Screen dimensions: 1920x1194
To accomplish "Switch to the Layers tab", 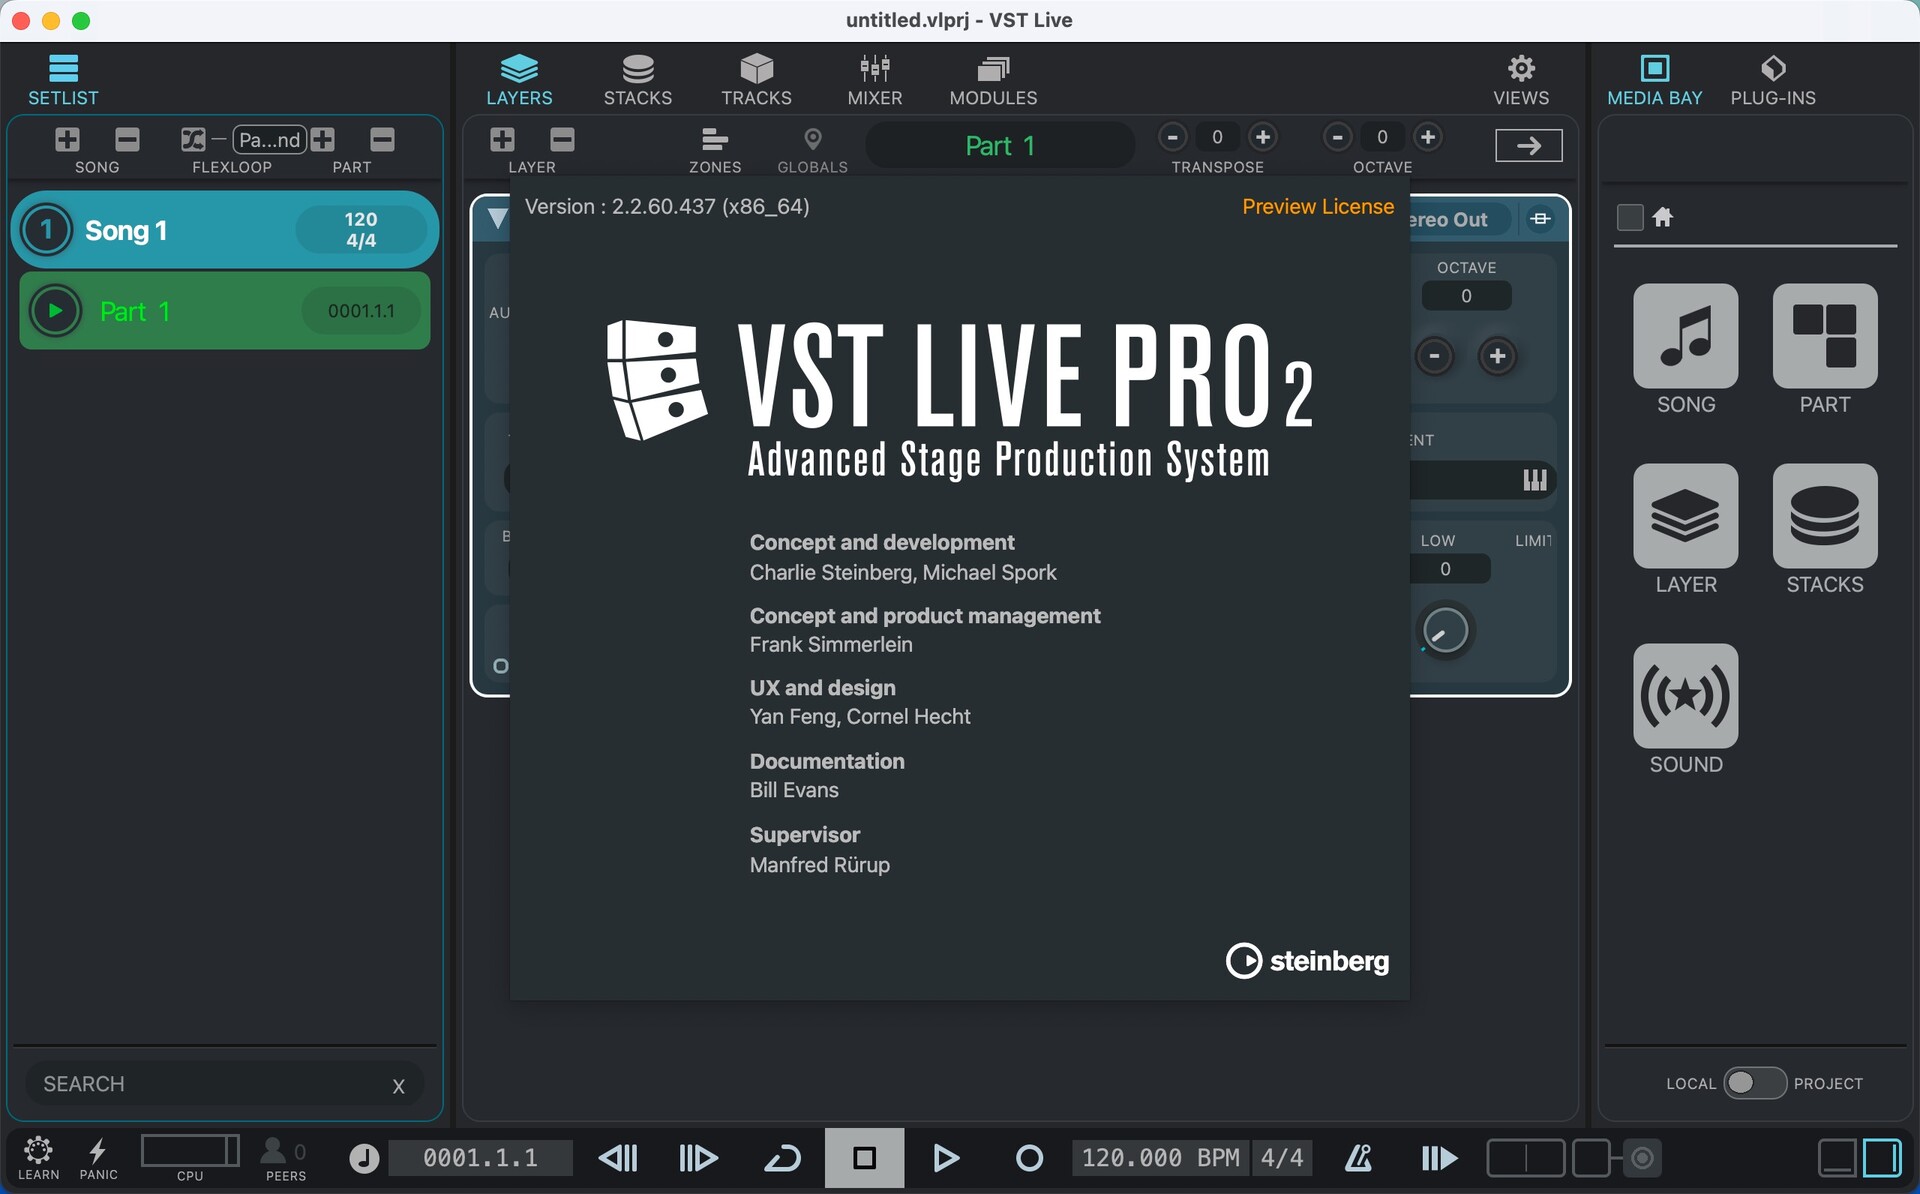I will point(519,79).
